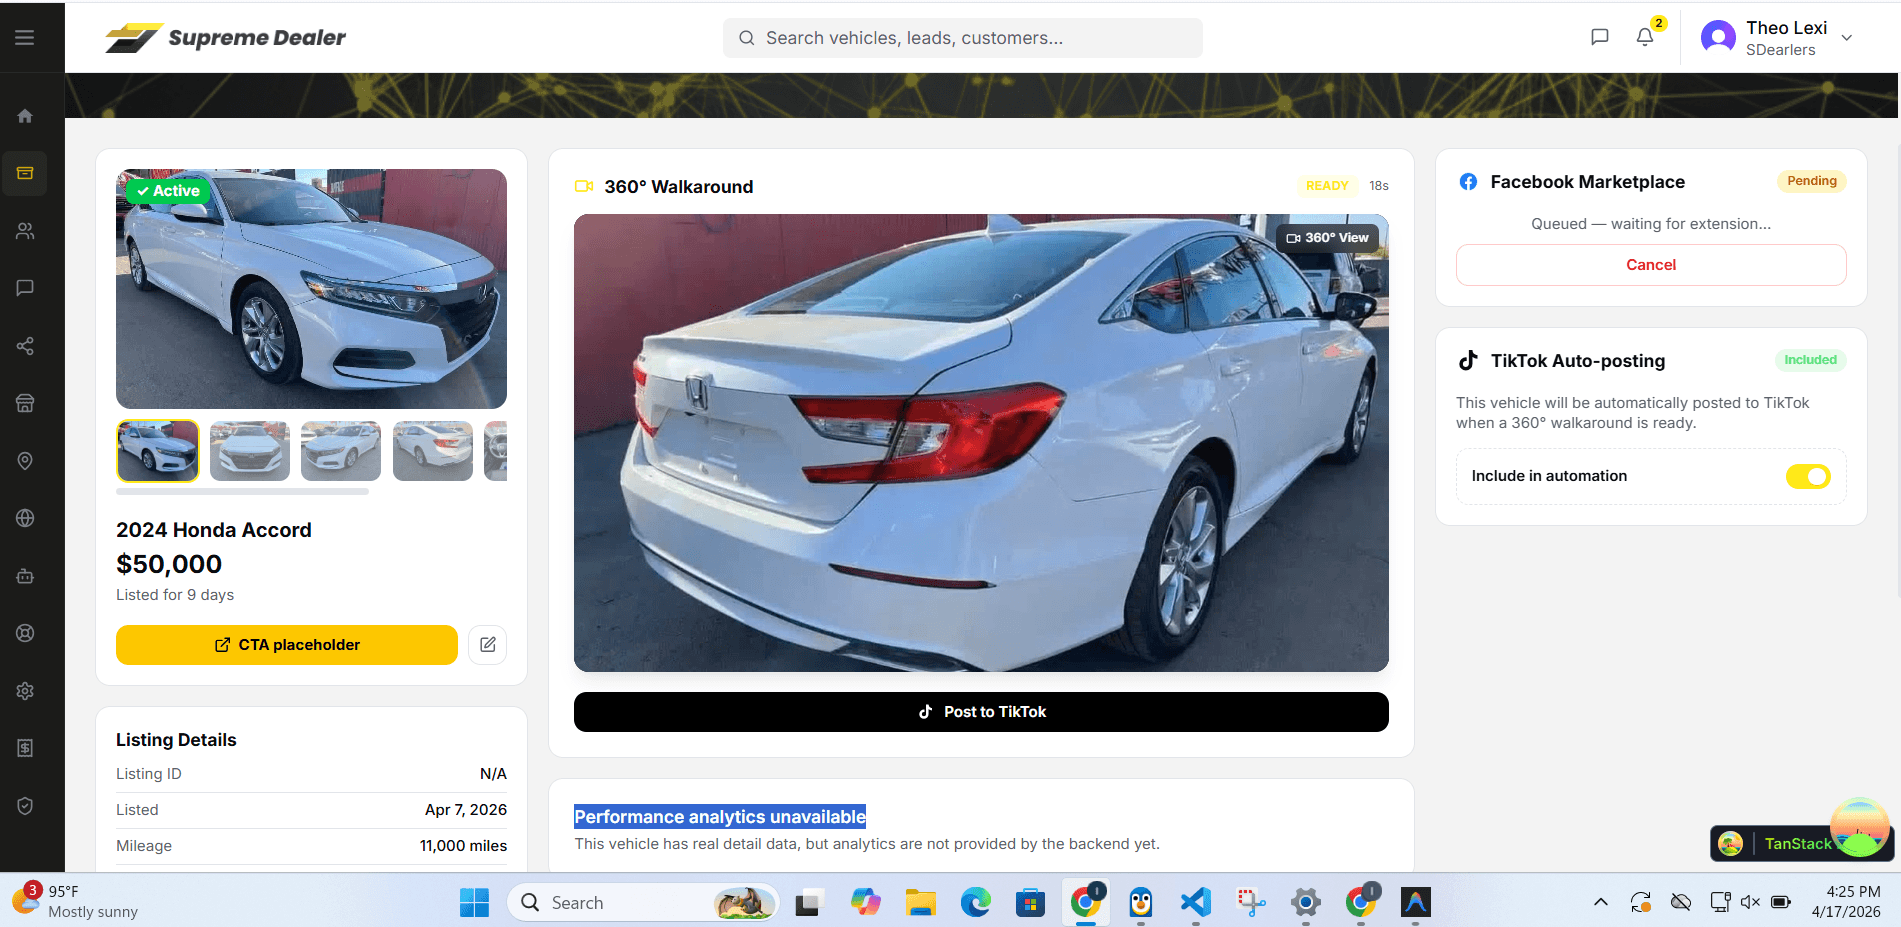Viewport: 1901px width, 927px height.
Task: Click the 2024 Honda Accord title
Action: [x=214, y=530]
